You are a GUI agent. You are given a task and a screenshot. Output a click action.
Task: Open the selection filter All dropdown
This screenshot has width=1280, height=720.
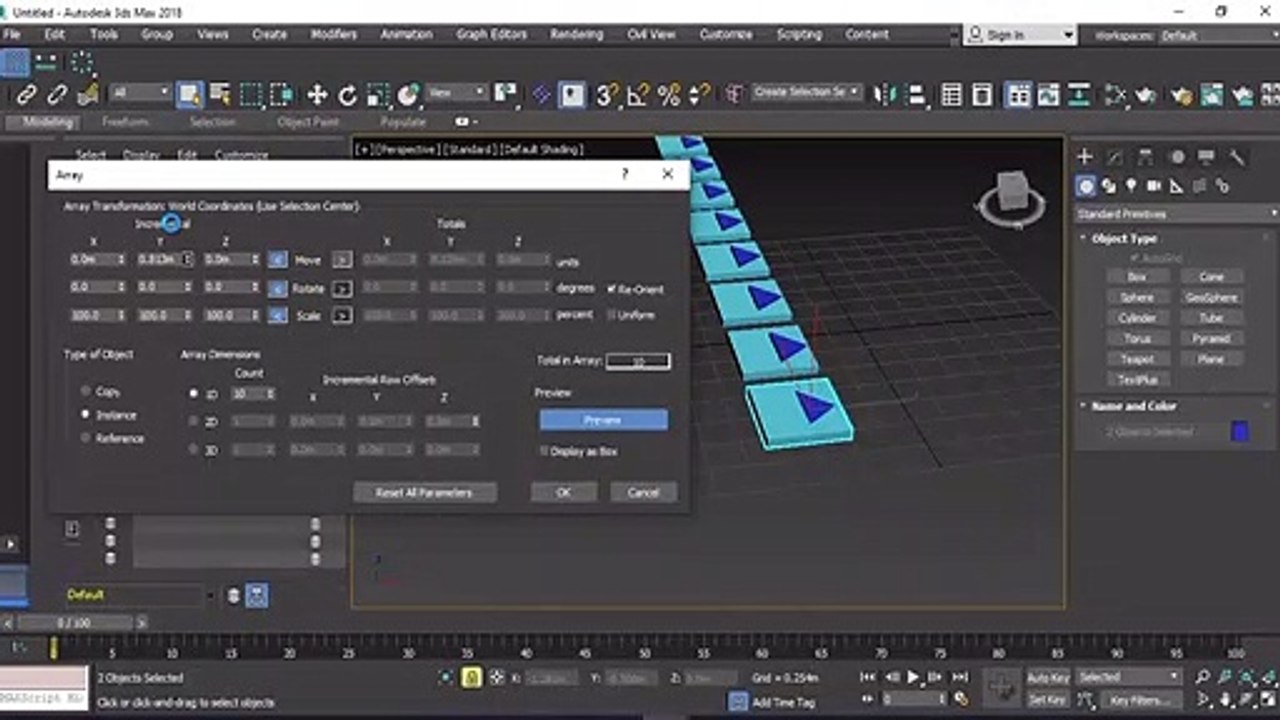click(x=141, y=93)
